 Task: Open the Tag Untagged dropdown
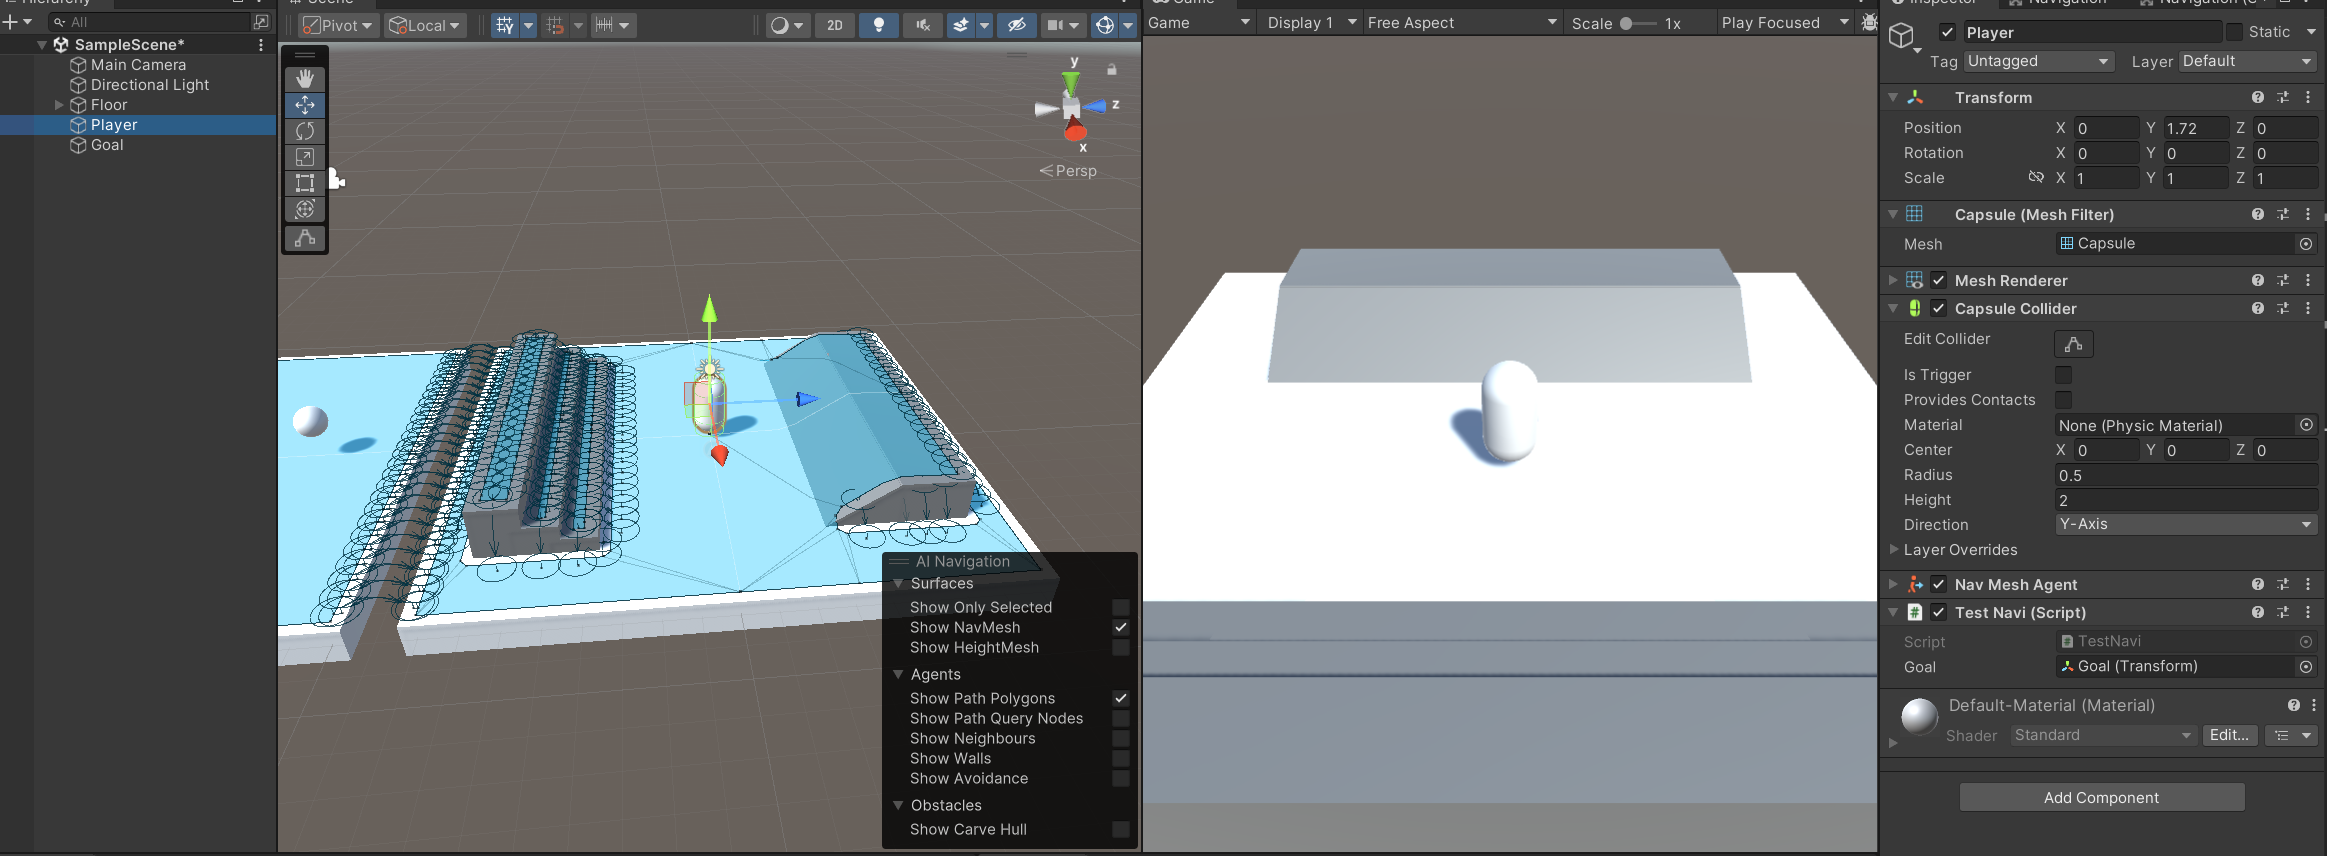click(x=2038, y=61)
